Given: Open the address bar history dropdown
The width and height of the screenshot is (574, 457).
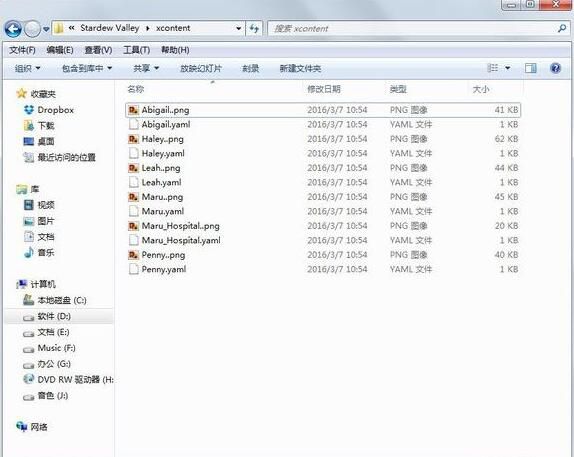Looking at the screenshot, I should [239, 28].
